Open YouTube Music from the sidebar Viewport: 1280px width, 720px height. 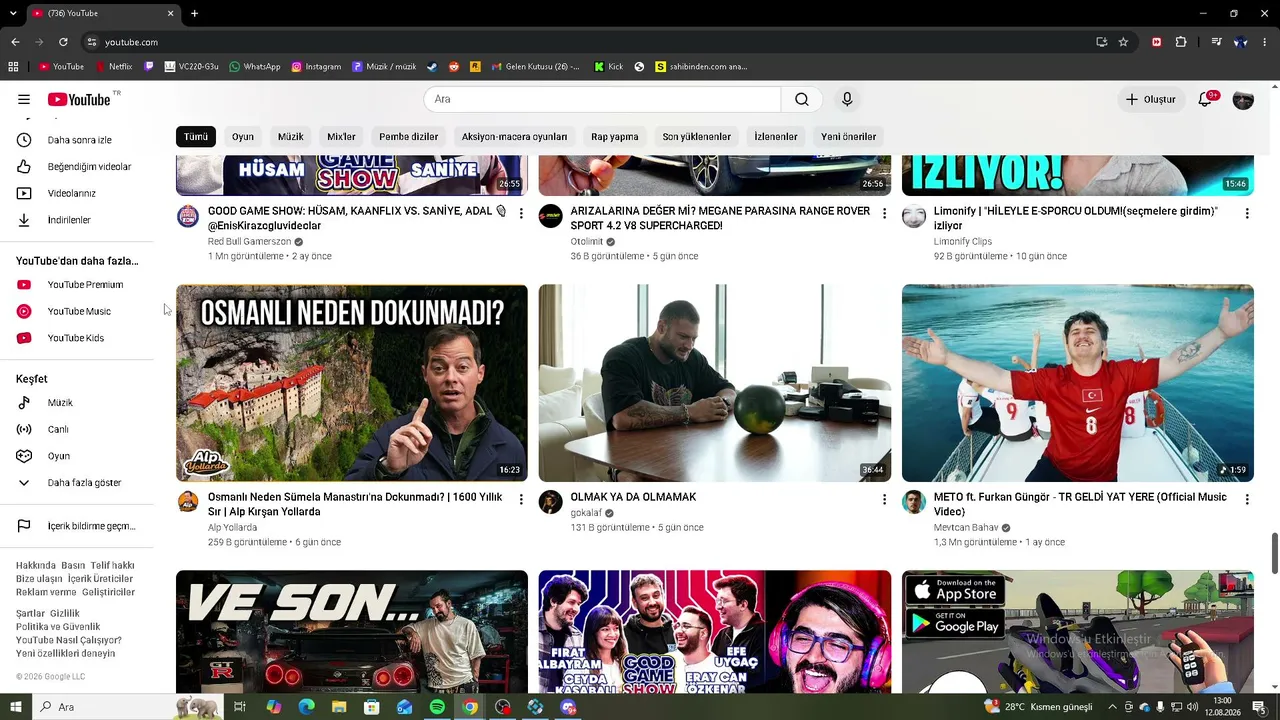[80, 311]
